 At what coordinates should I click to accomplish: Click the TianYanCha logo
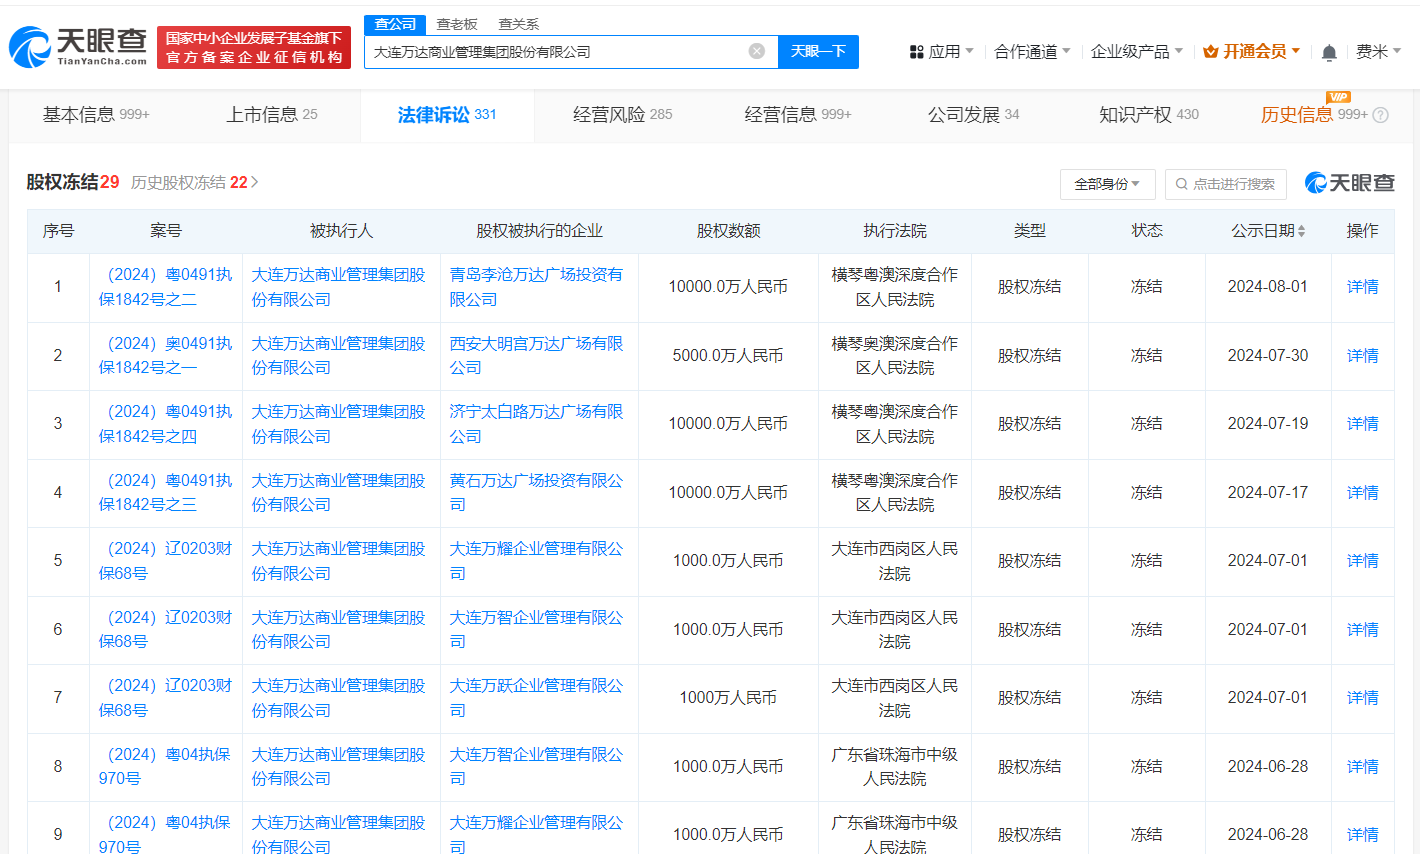75,43
